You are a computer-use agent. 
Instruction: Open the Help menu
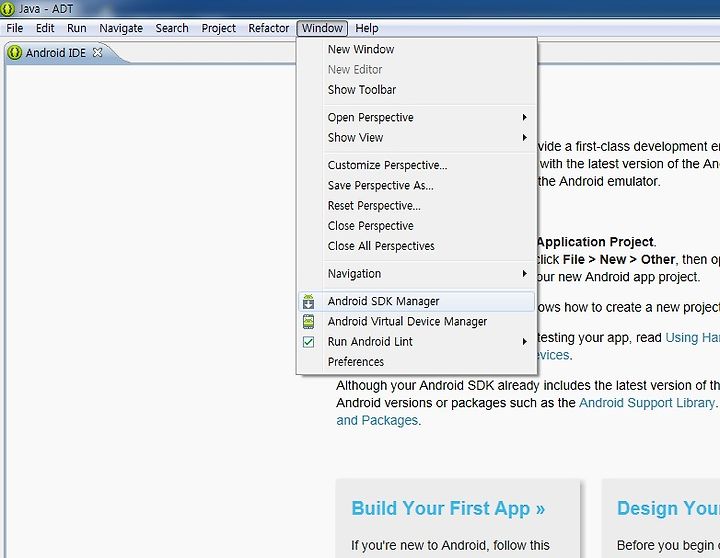click(367, 28)
